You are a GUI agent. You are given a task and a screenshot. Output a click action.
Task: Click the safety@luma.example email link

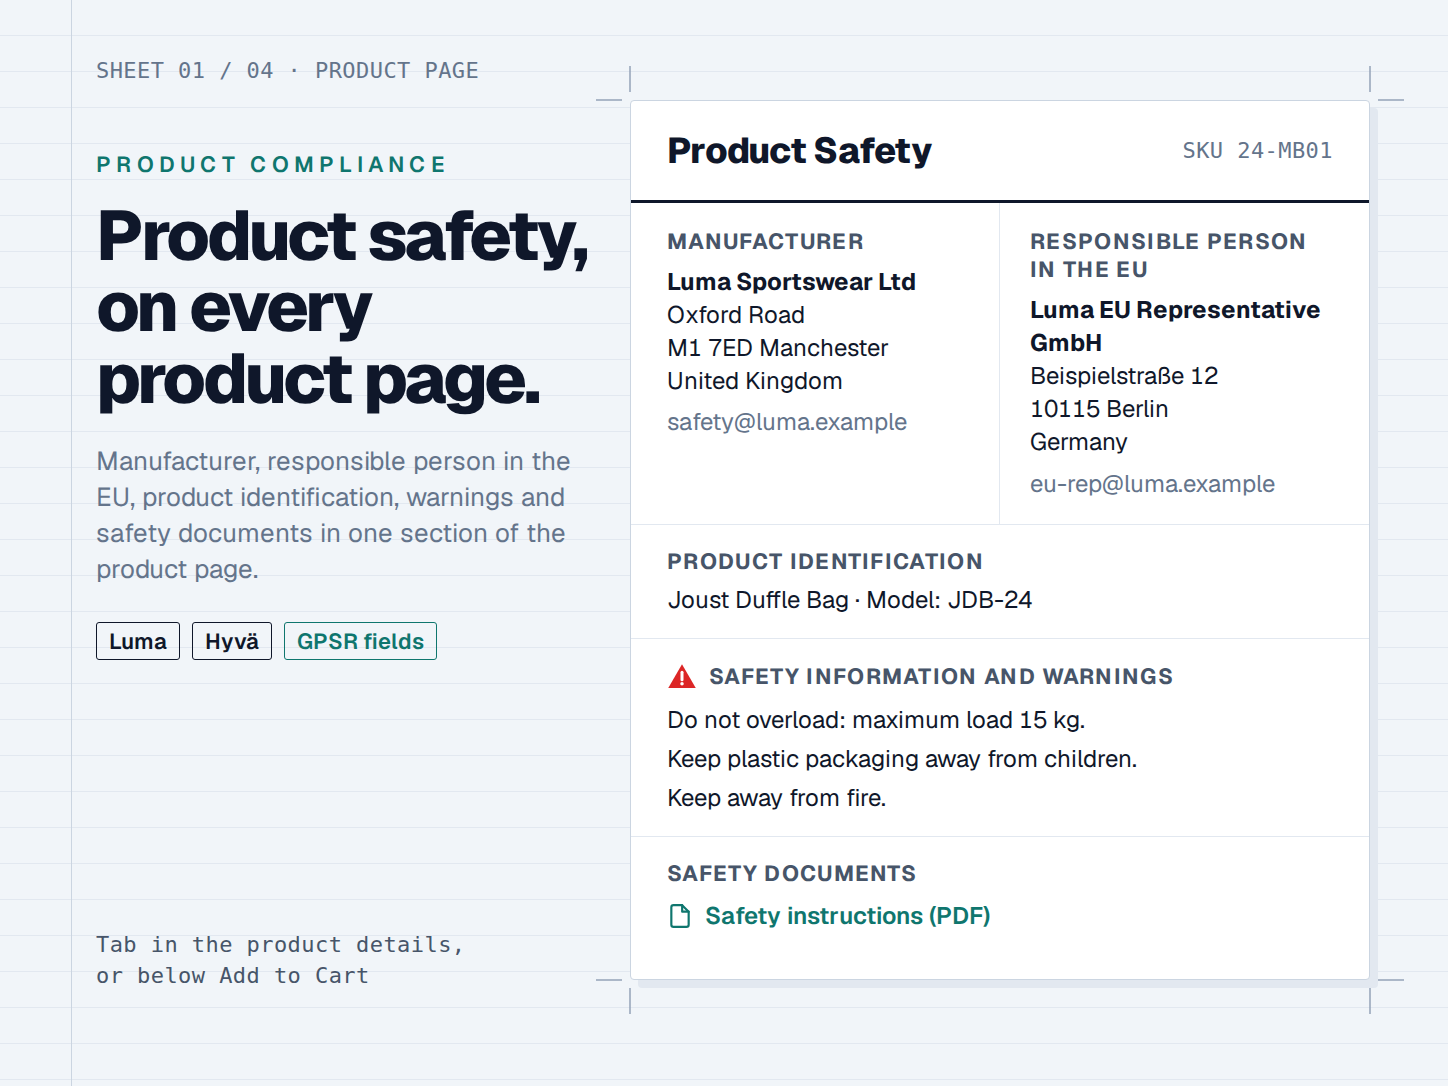(787, 422)
